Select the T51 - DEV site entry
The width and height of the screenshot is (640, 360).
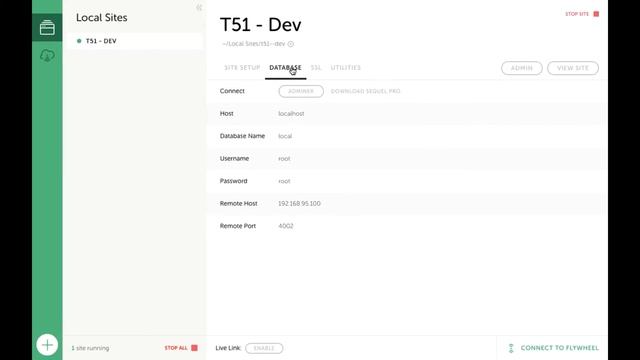(x=133, y=41)
